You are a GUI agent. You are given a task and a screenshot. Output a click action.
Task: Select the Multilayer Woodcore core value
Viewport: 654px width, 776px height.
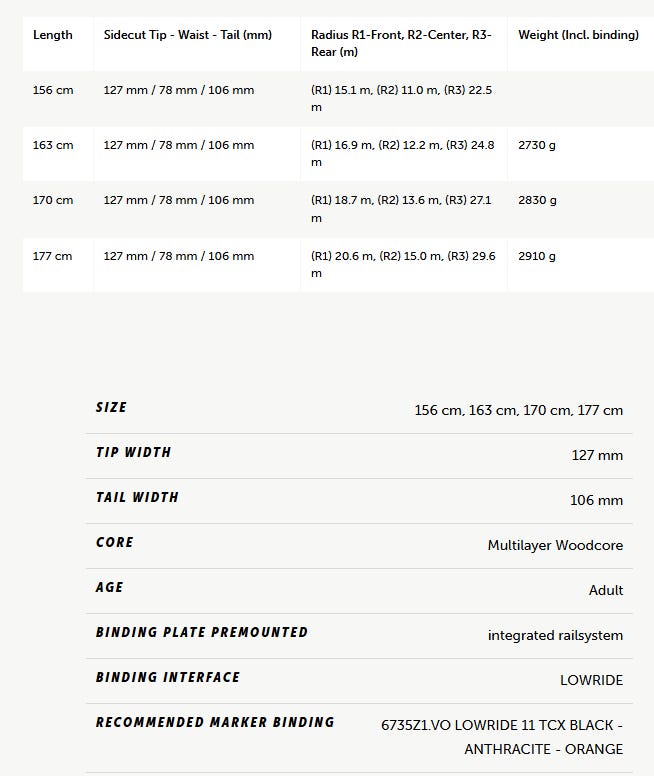click(555, 545)
